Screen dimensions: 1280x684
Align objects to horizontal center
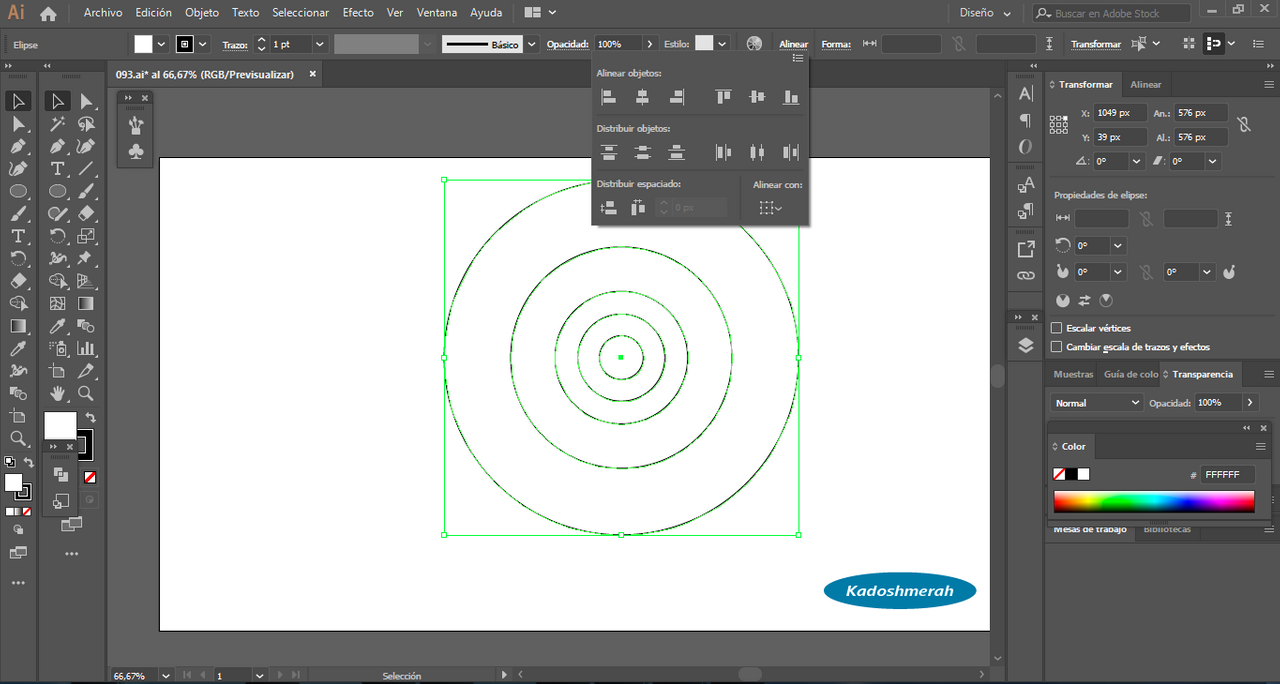[642, 97]
